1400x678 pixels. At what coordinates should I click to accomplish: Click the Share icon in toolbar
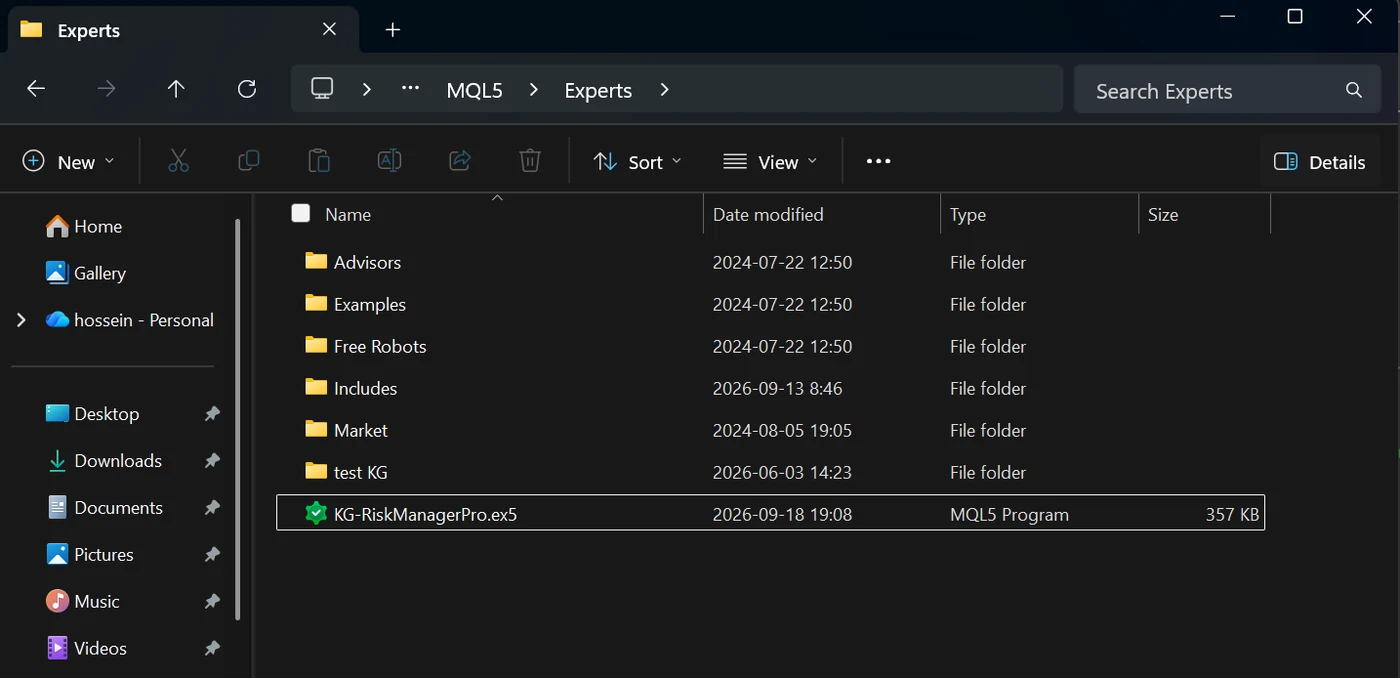click(x=460, y=161)
